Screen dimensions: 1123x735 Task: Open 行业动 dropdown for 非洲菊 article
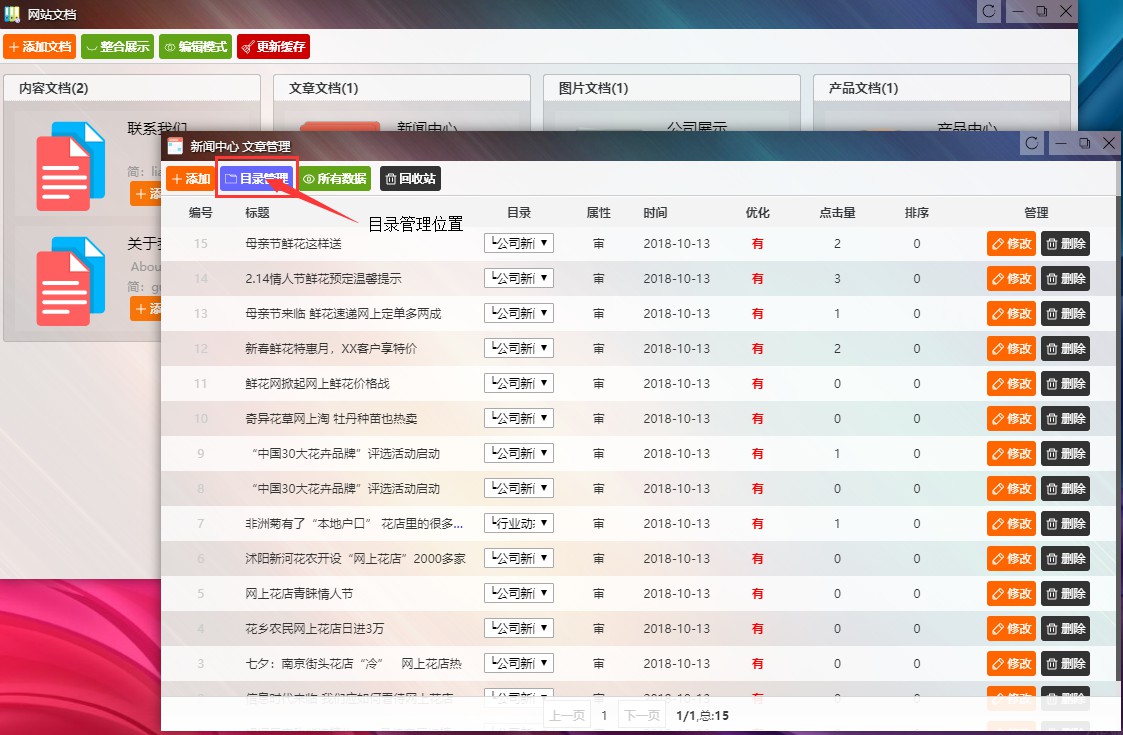point(519,523)
